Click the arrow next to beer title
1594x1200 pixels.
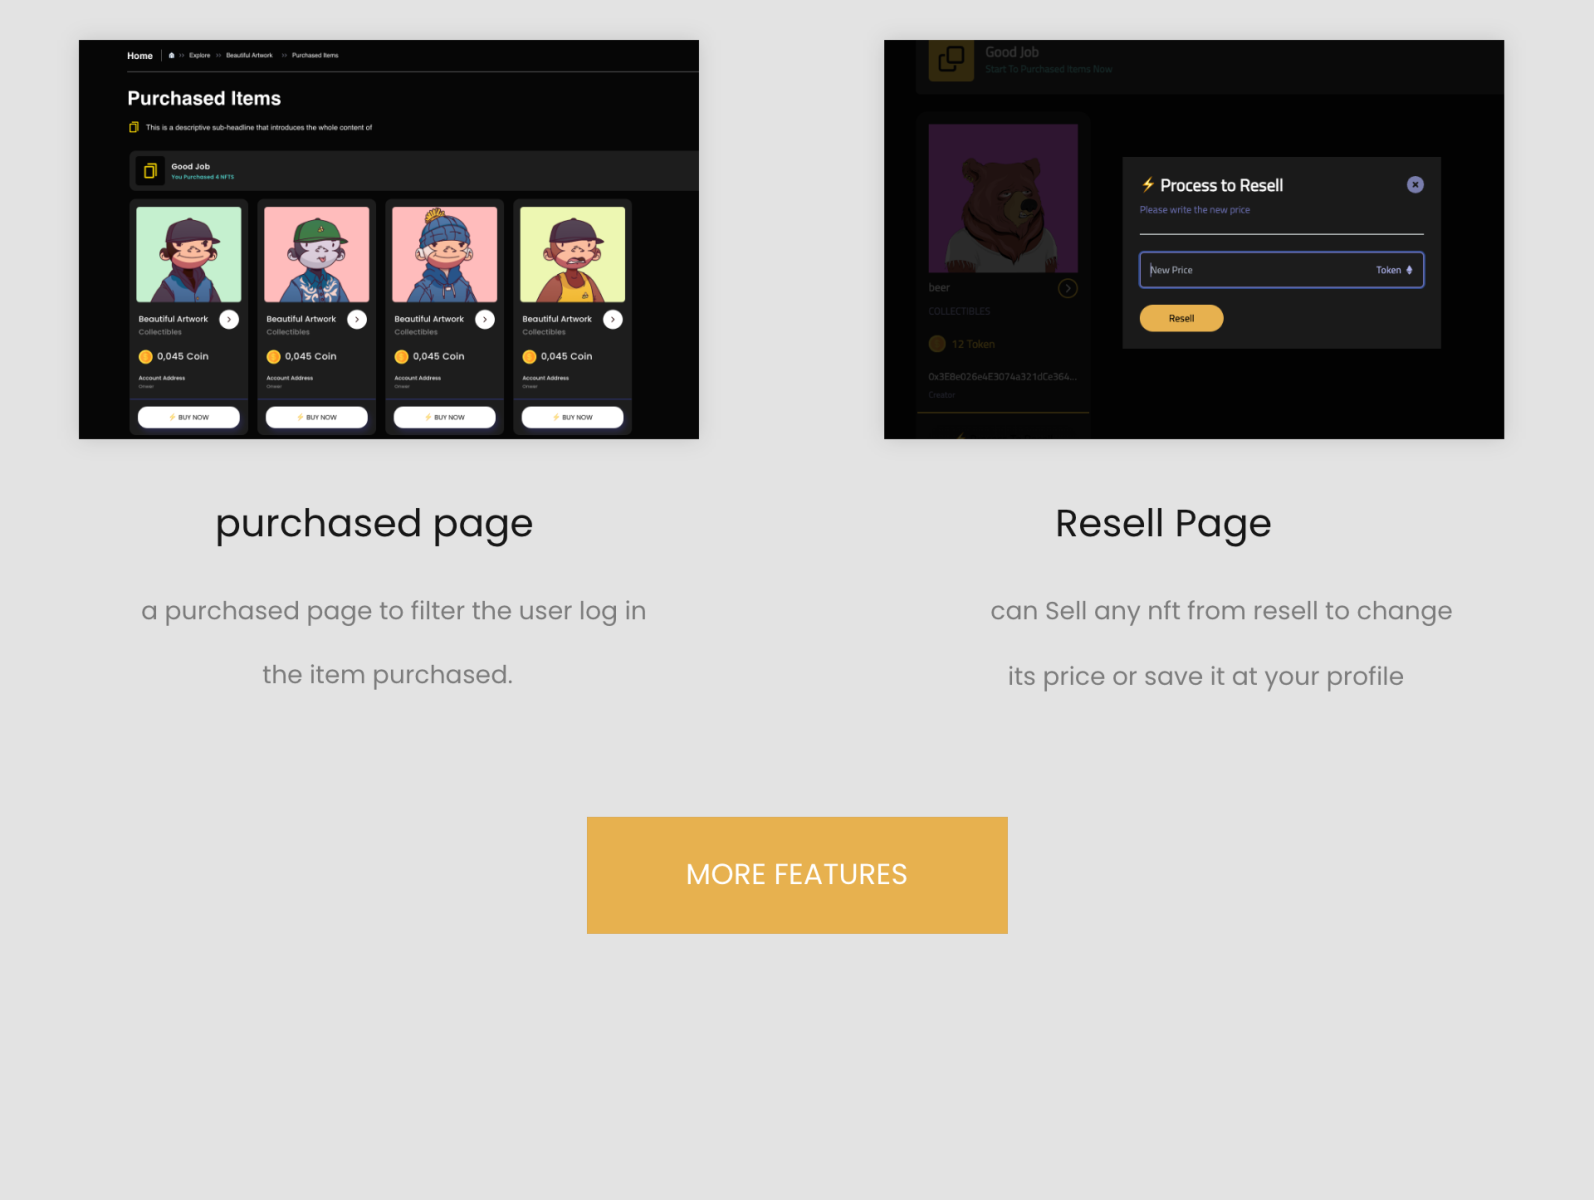(1067, 289)
